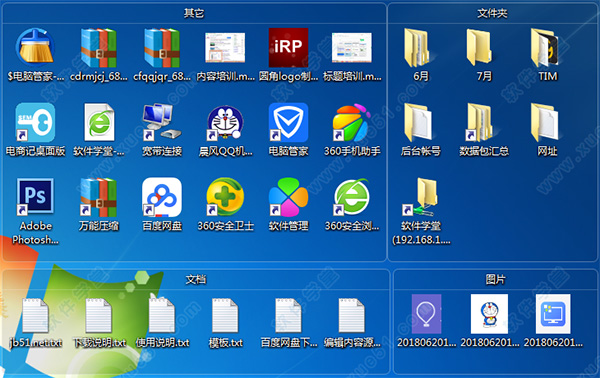
Task: Open the 百度网盘下... text file
Action: (x=288, y=316)
